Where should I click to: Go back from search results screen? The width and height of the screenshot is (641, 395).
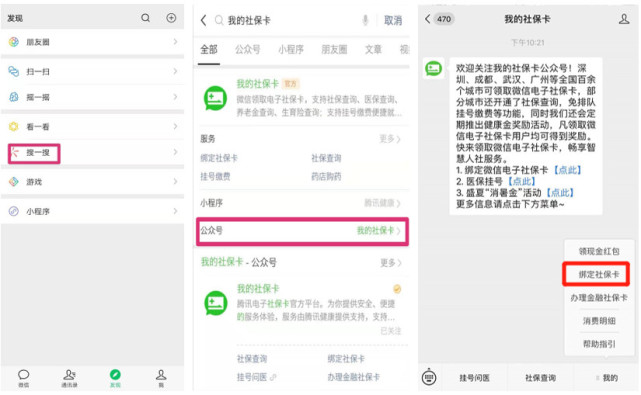tap(204, 20)
